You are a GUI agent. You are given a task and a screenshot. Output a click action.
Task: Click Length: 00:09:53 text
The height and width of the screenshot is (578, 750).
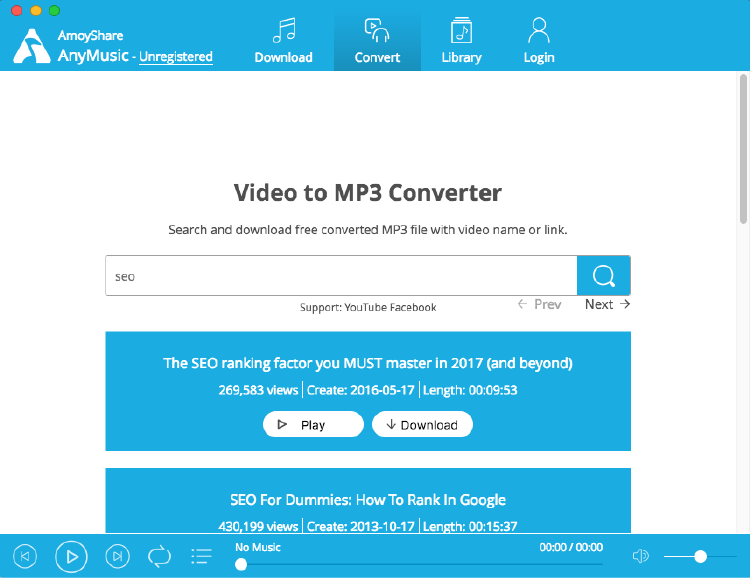[x=470, y=390]
